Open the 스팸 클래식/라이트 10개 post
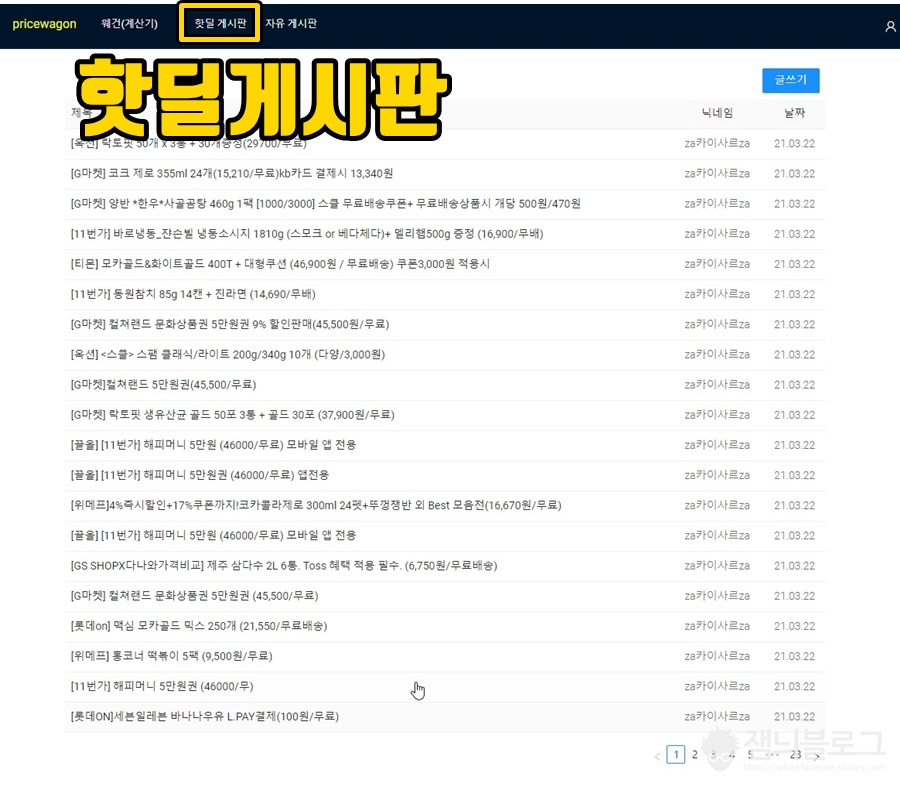This screenshot has width=900, height=786. [x=227, y=354]
